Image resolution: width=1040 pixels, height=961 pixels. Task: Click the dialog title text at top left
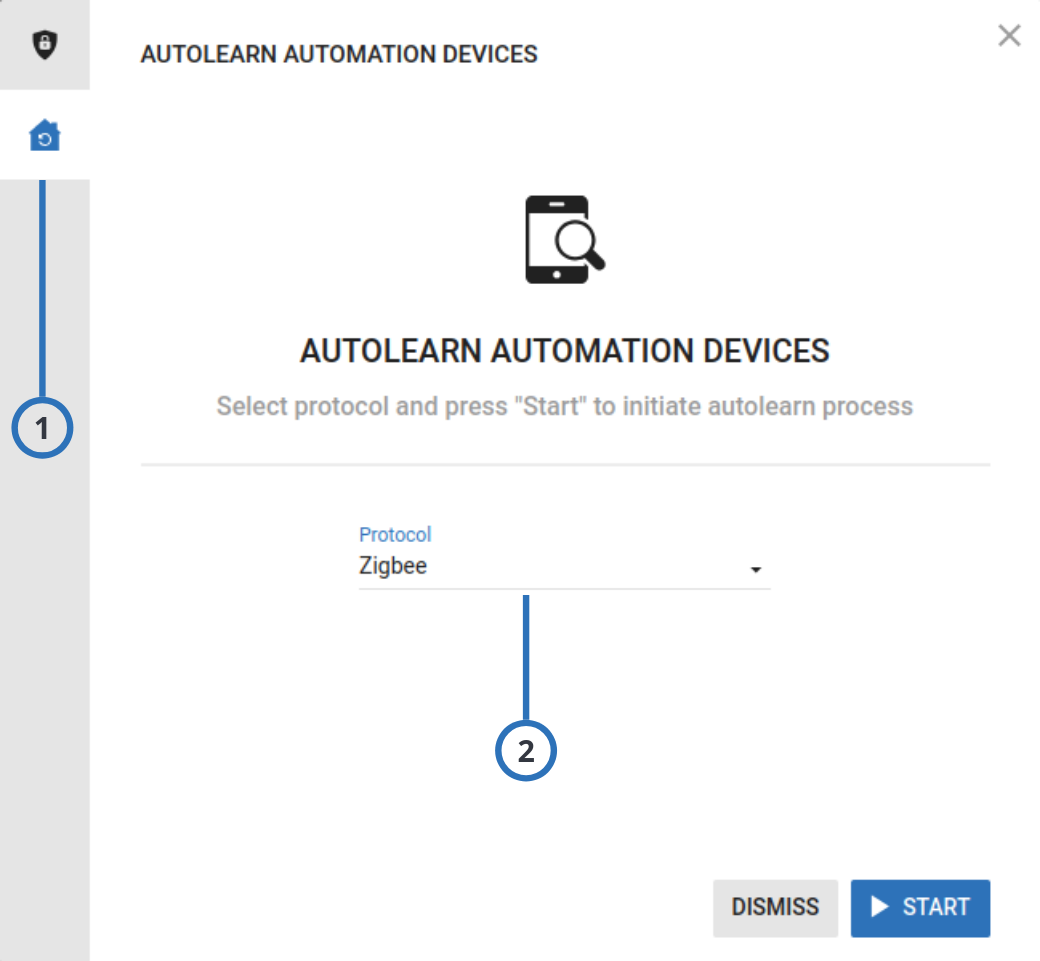(x=340, y=54)
